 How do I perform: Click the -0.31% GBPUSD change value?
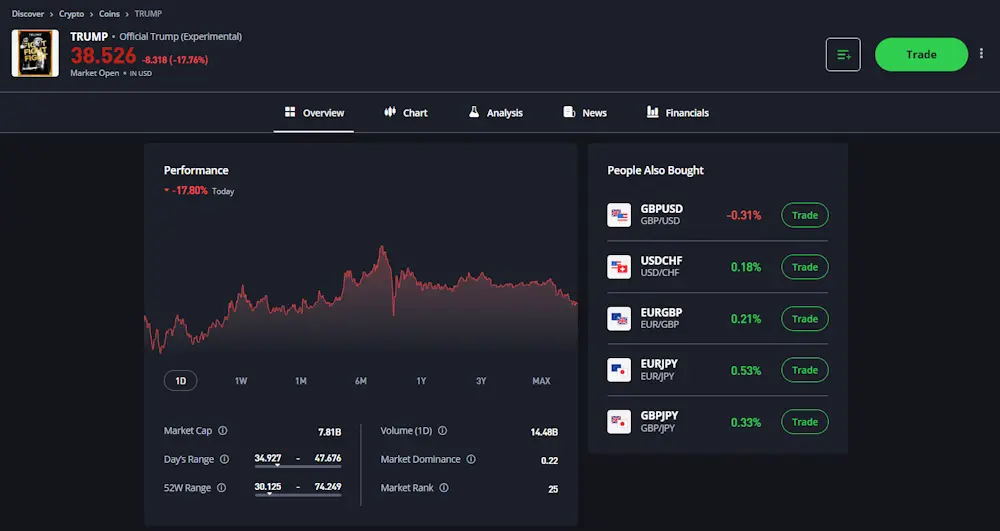click(x=744, y=215)
